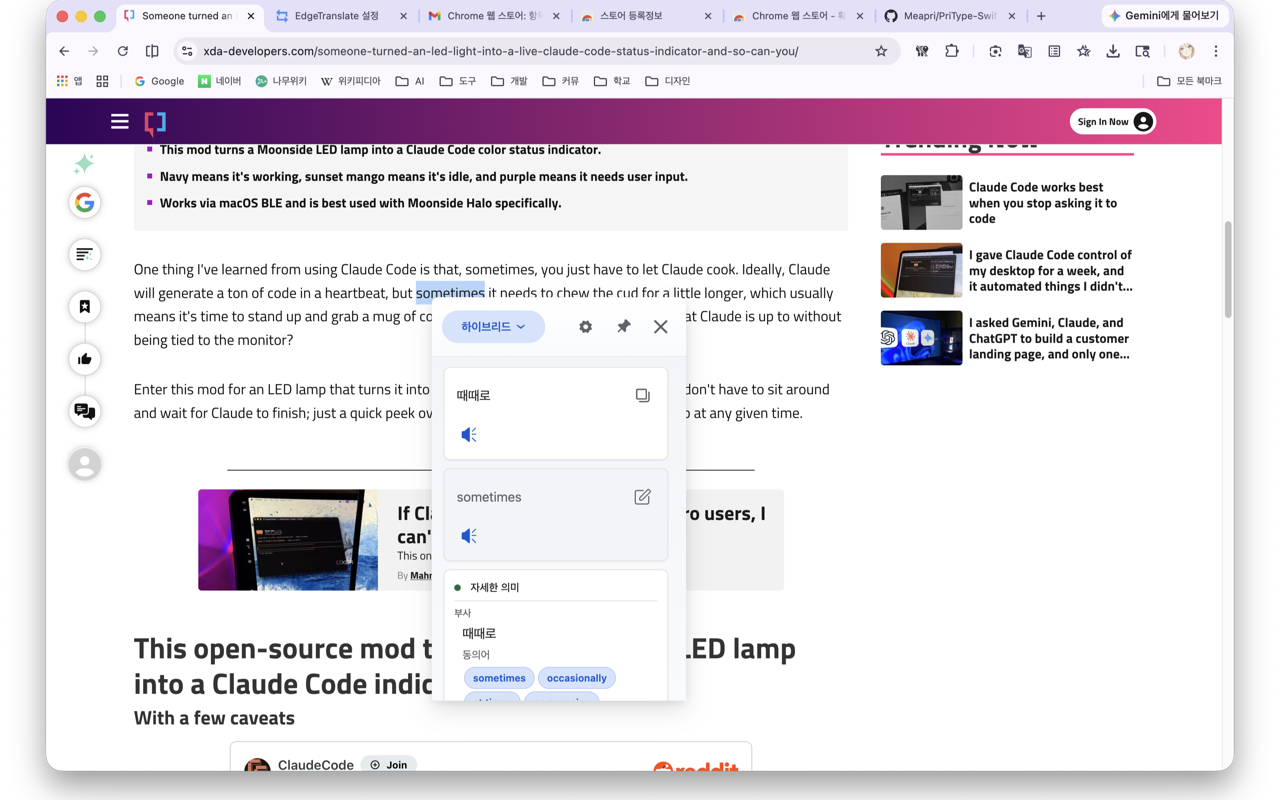Open the 하이브리드 translator dropdown
The image size is (1280, 800).
(x=493, y=327)
